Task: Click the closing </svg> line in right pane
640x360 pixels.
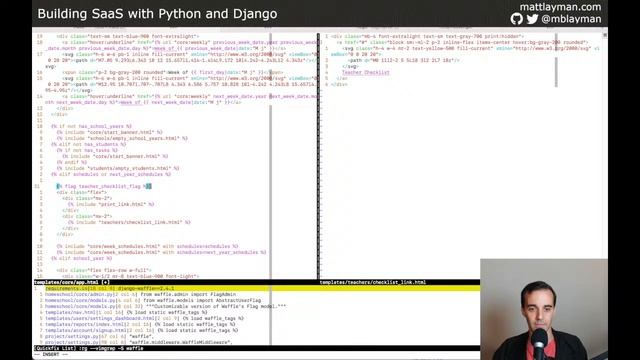Action: (350, 66)
